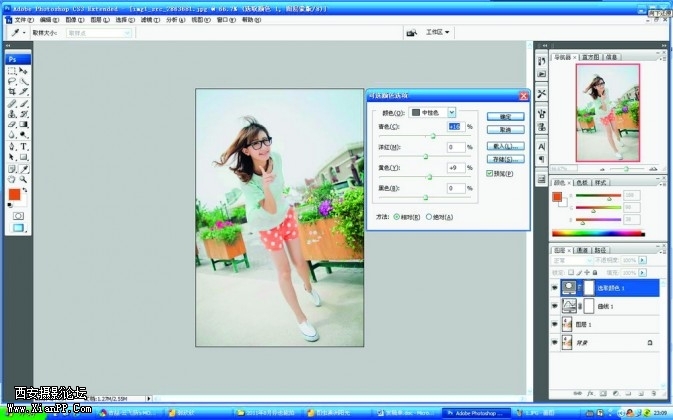The image size is (673, 420).
Task: Add a layer mask from panel bottom
Action: click(603, 393)
